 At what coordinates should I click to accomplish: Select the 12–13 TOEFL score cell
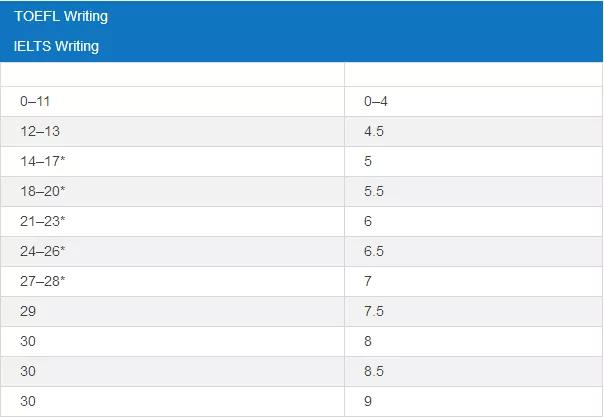pos(40,131)
